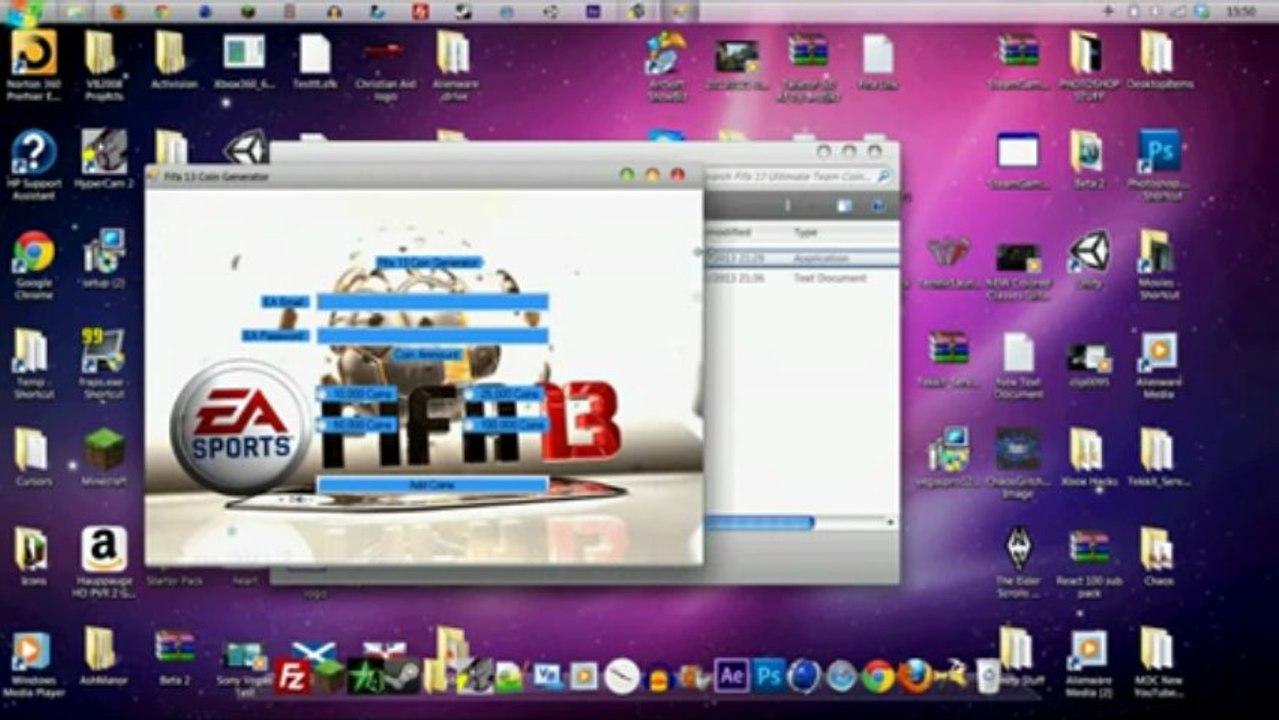This screenshot has width=1279, height=720.
Task: Open Windows Media Player desktop shortcut
Action: pos(32,663)
